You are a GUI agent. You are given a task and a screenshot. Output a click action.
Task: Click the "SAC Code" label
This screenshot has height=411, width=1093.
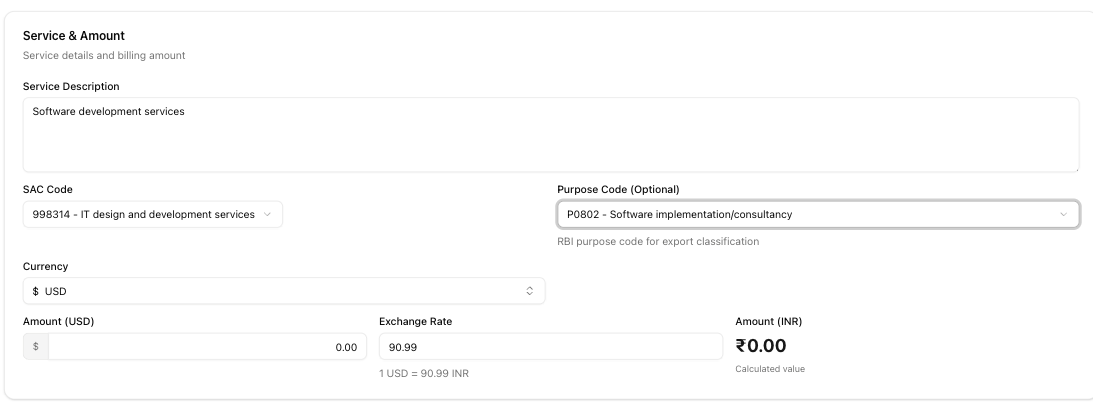(48, 189)
